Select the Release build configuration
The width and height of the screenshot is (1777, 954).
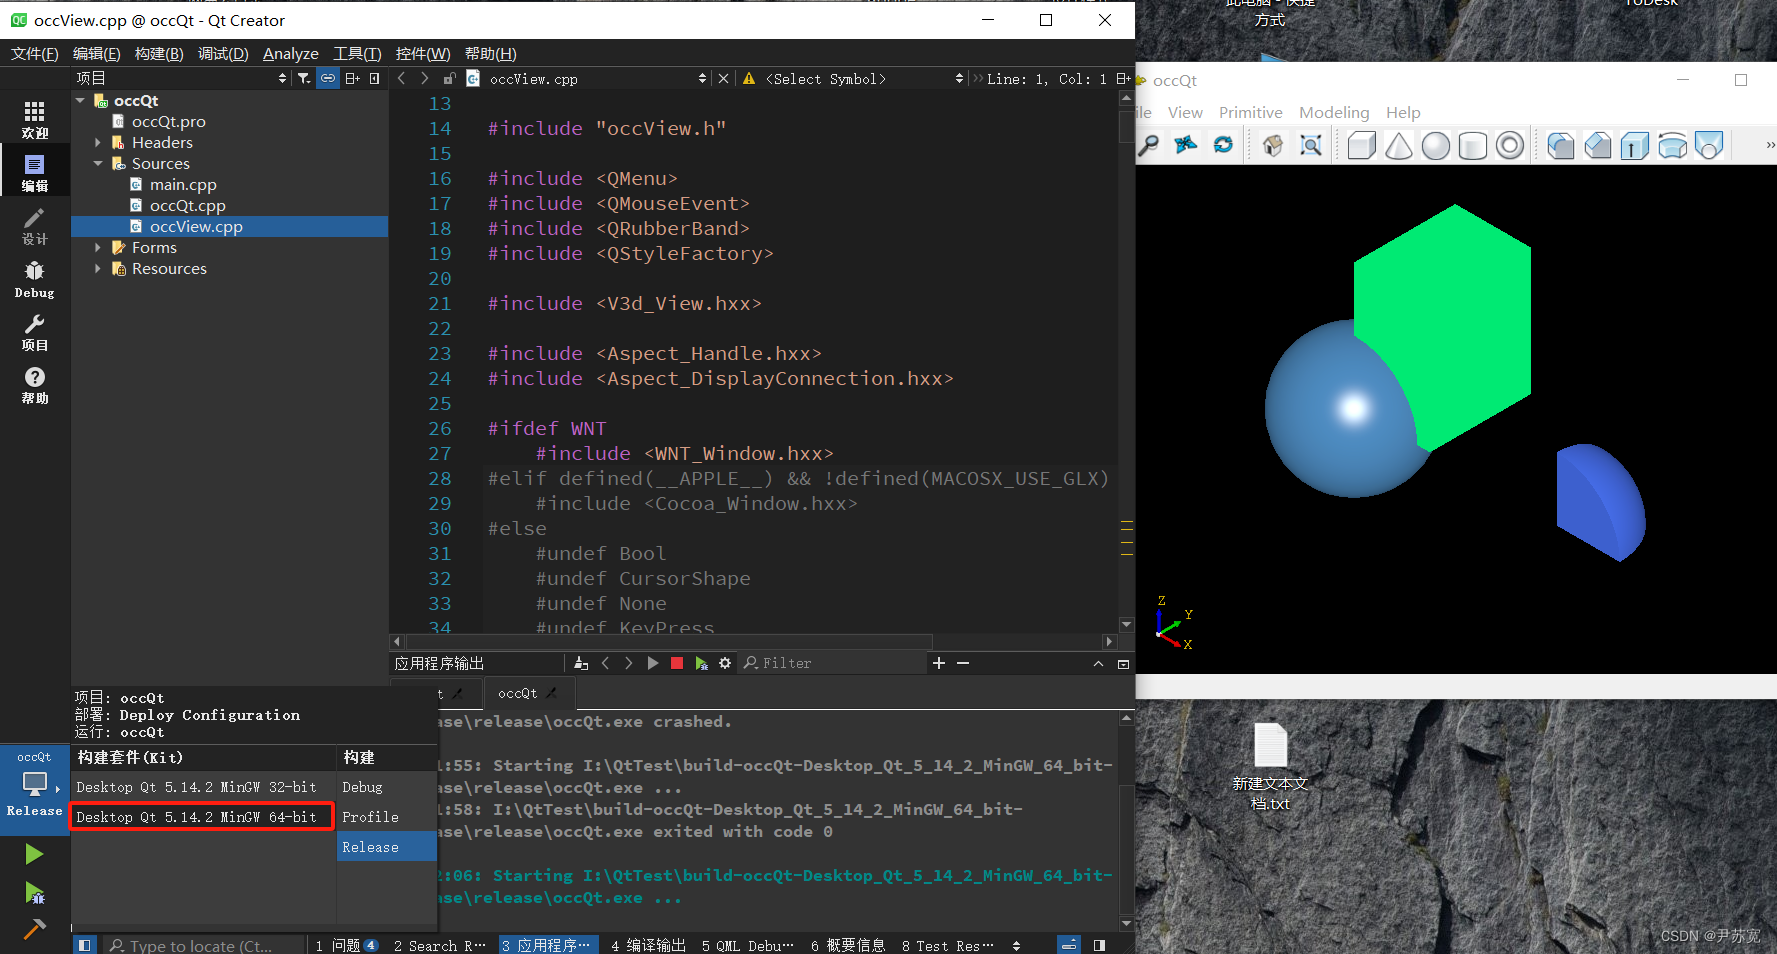[370, 846]
